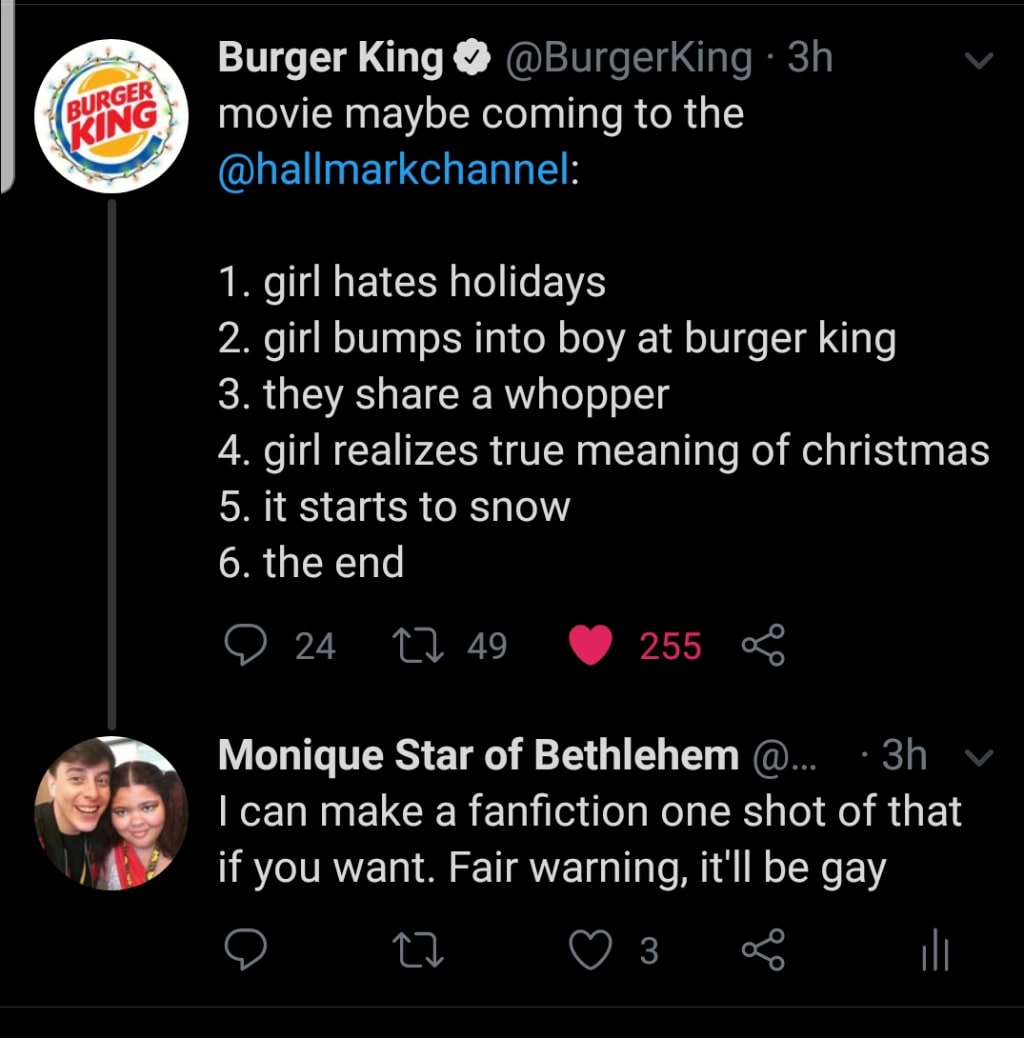
Task: Open the @hallmarkchannel mention link
Action: 395,168
